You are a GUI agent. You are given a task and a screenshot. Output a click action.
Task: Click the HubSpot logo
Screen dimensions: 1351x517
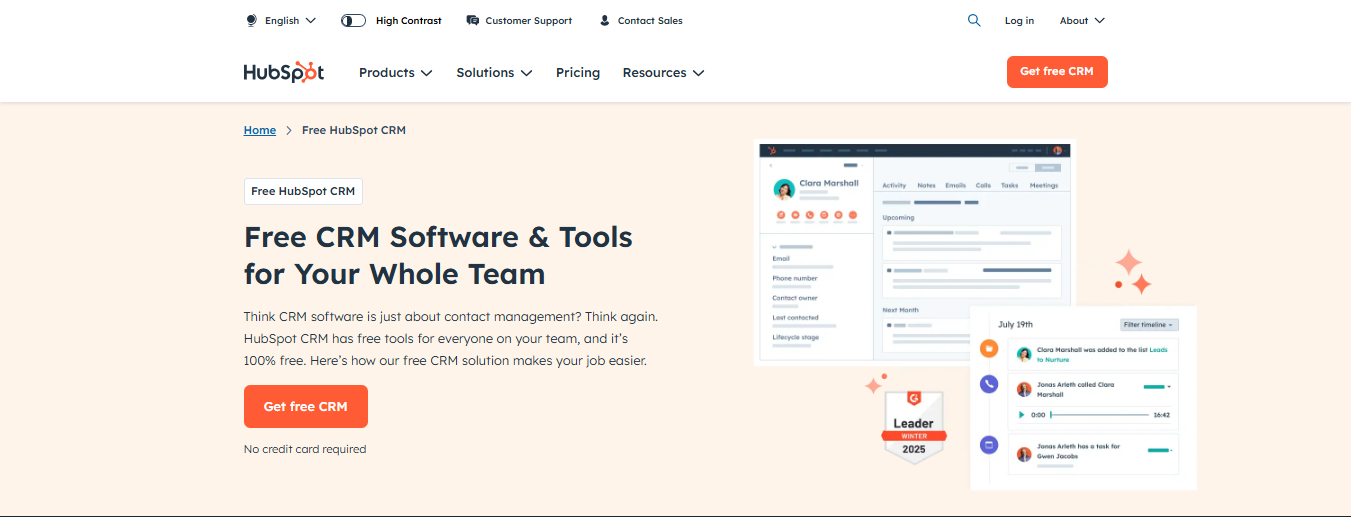284,72
